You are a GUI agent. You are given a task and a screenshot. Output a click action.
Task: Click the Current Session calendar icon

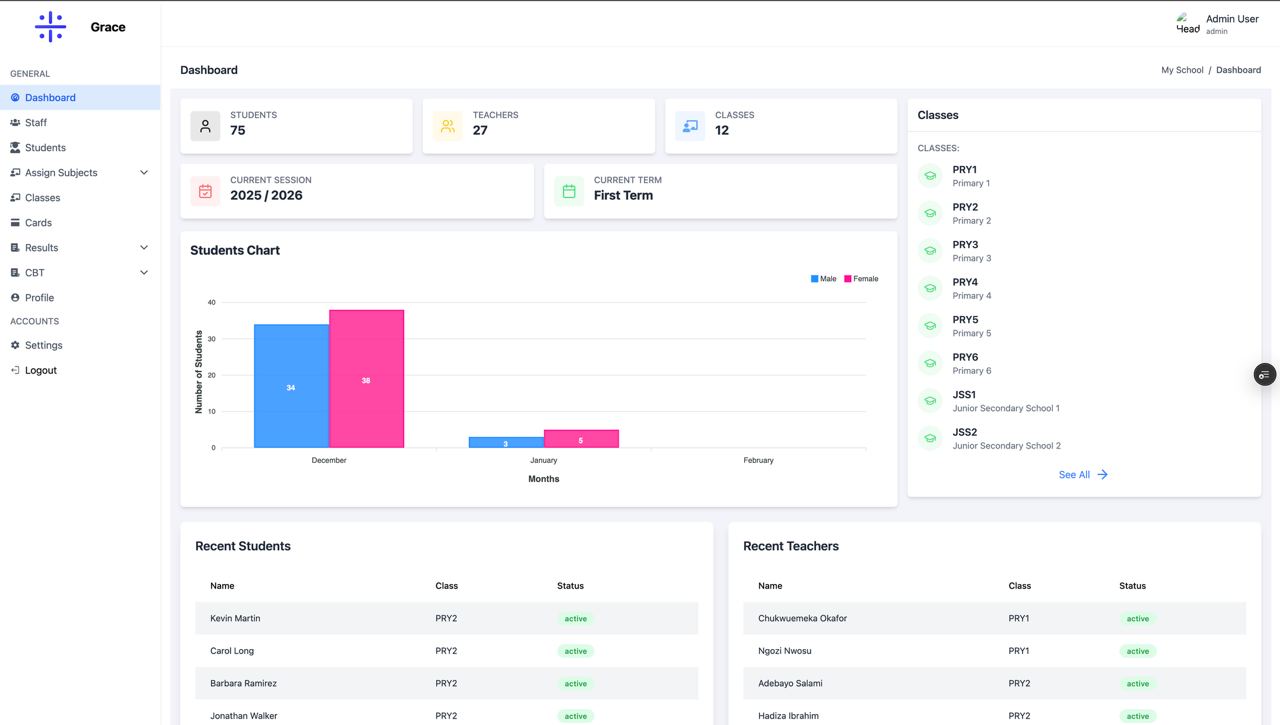tap(205, 191)
